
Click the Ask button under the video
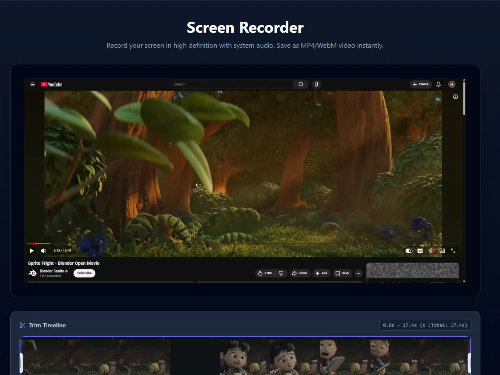click(x=321, y=273)
